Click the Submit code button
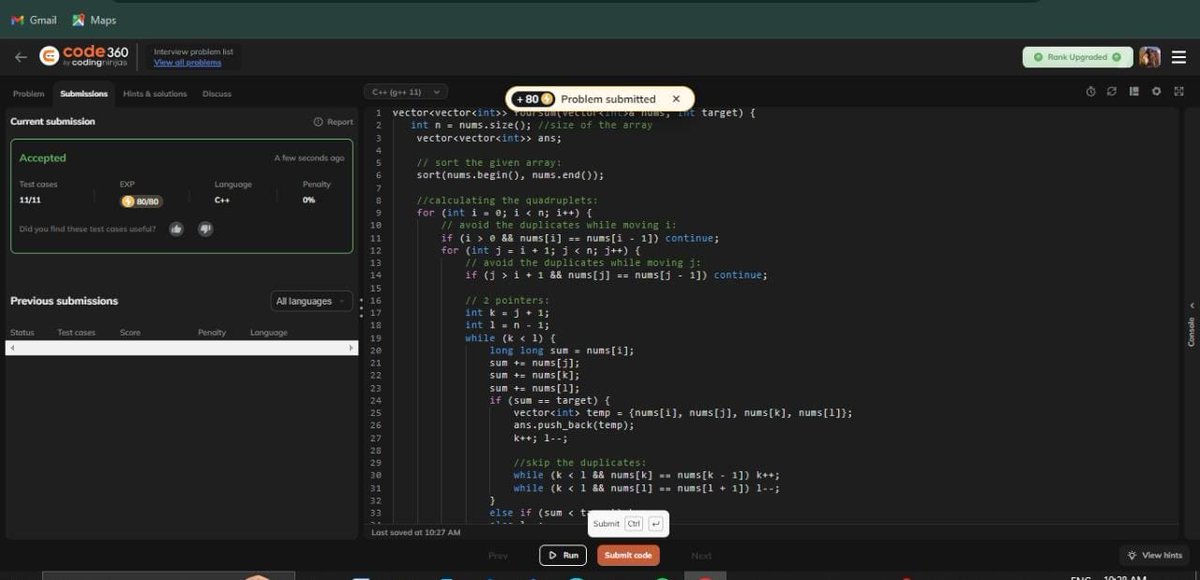 [628, 555]
